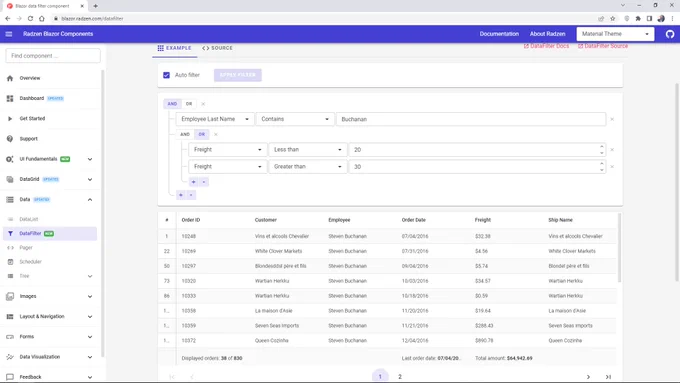Open the Material Theme dropdown

(x=615, y=34)
